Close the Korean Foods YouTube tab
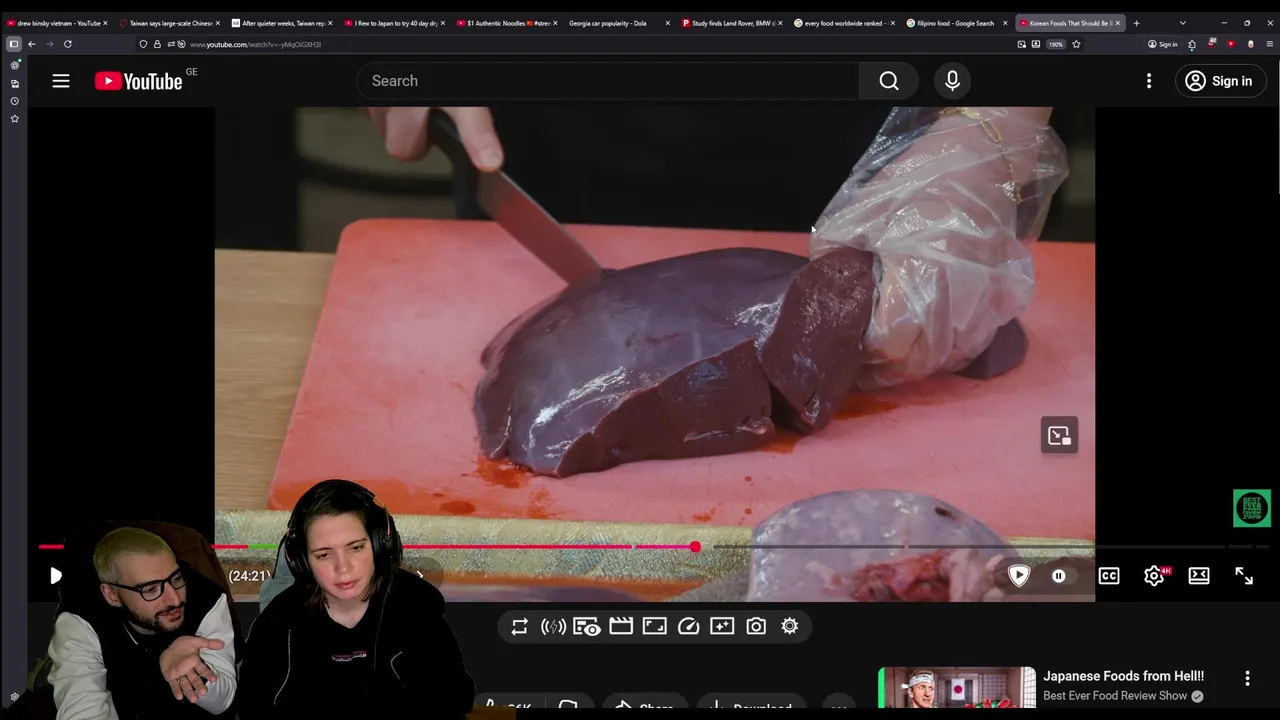 point(1119,23)
